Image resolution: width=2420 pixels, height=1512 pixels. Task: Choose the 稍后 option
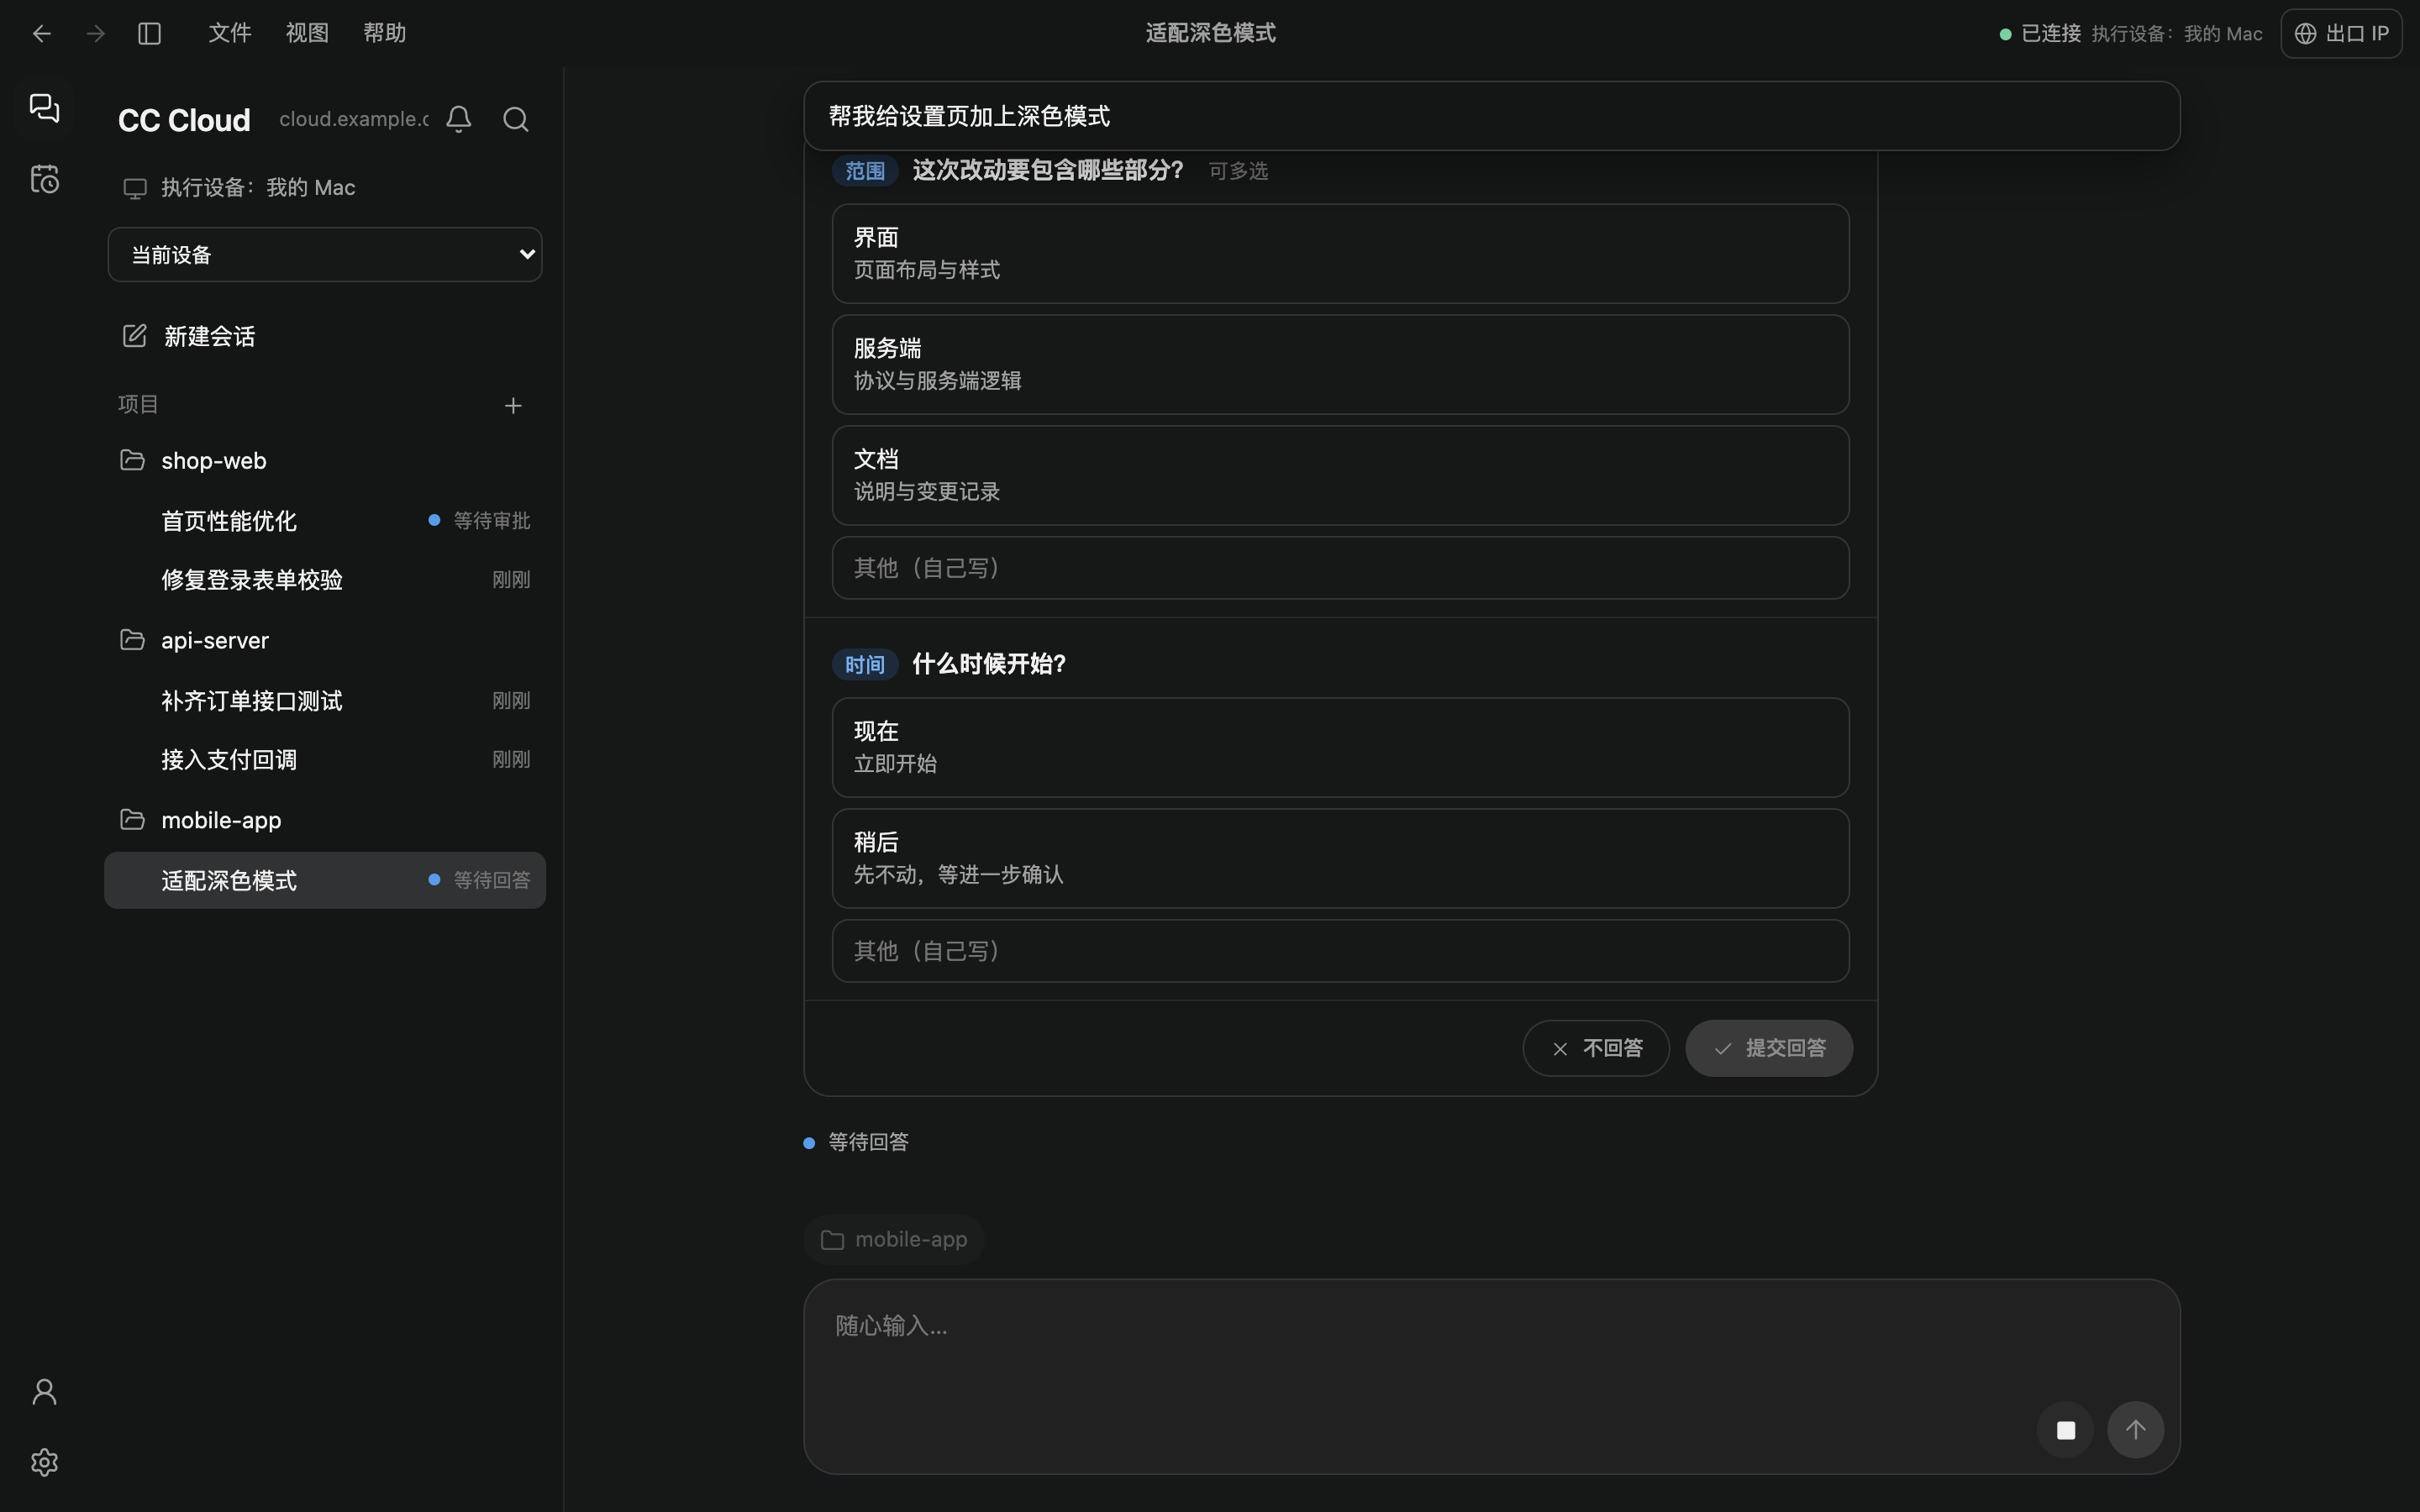coord(1340,859)
